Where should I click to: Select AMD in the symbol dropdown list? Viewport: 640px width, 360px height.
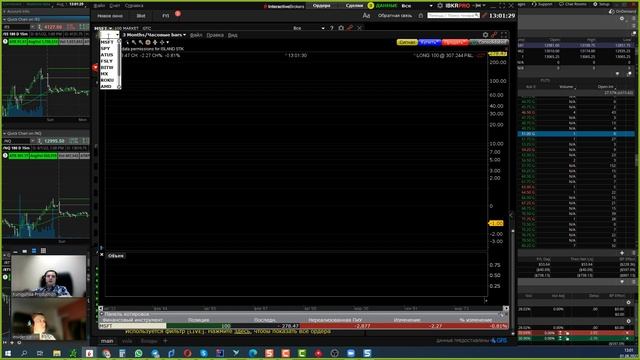tap(109, 86)
